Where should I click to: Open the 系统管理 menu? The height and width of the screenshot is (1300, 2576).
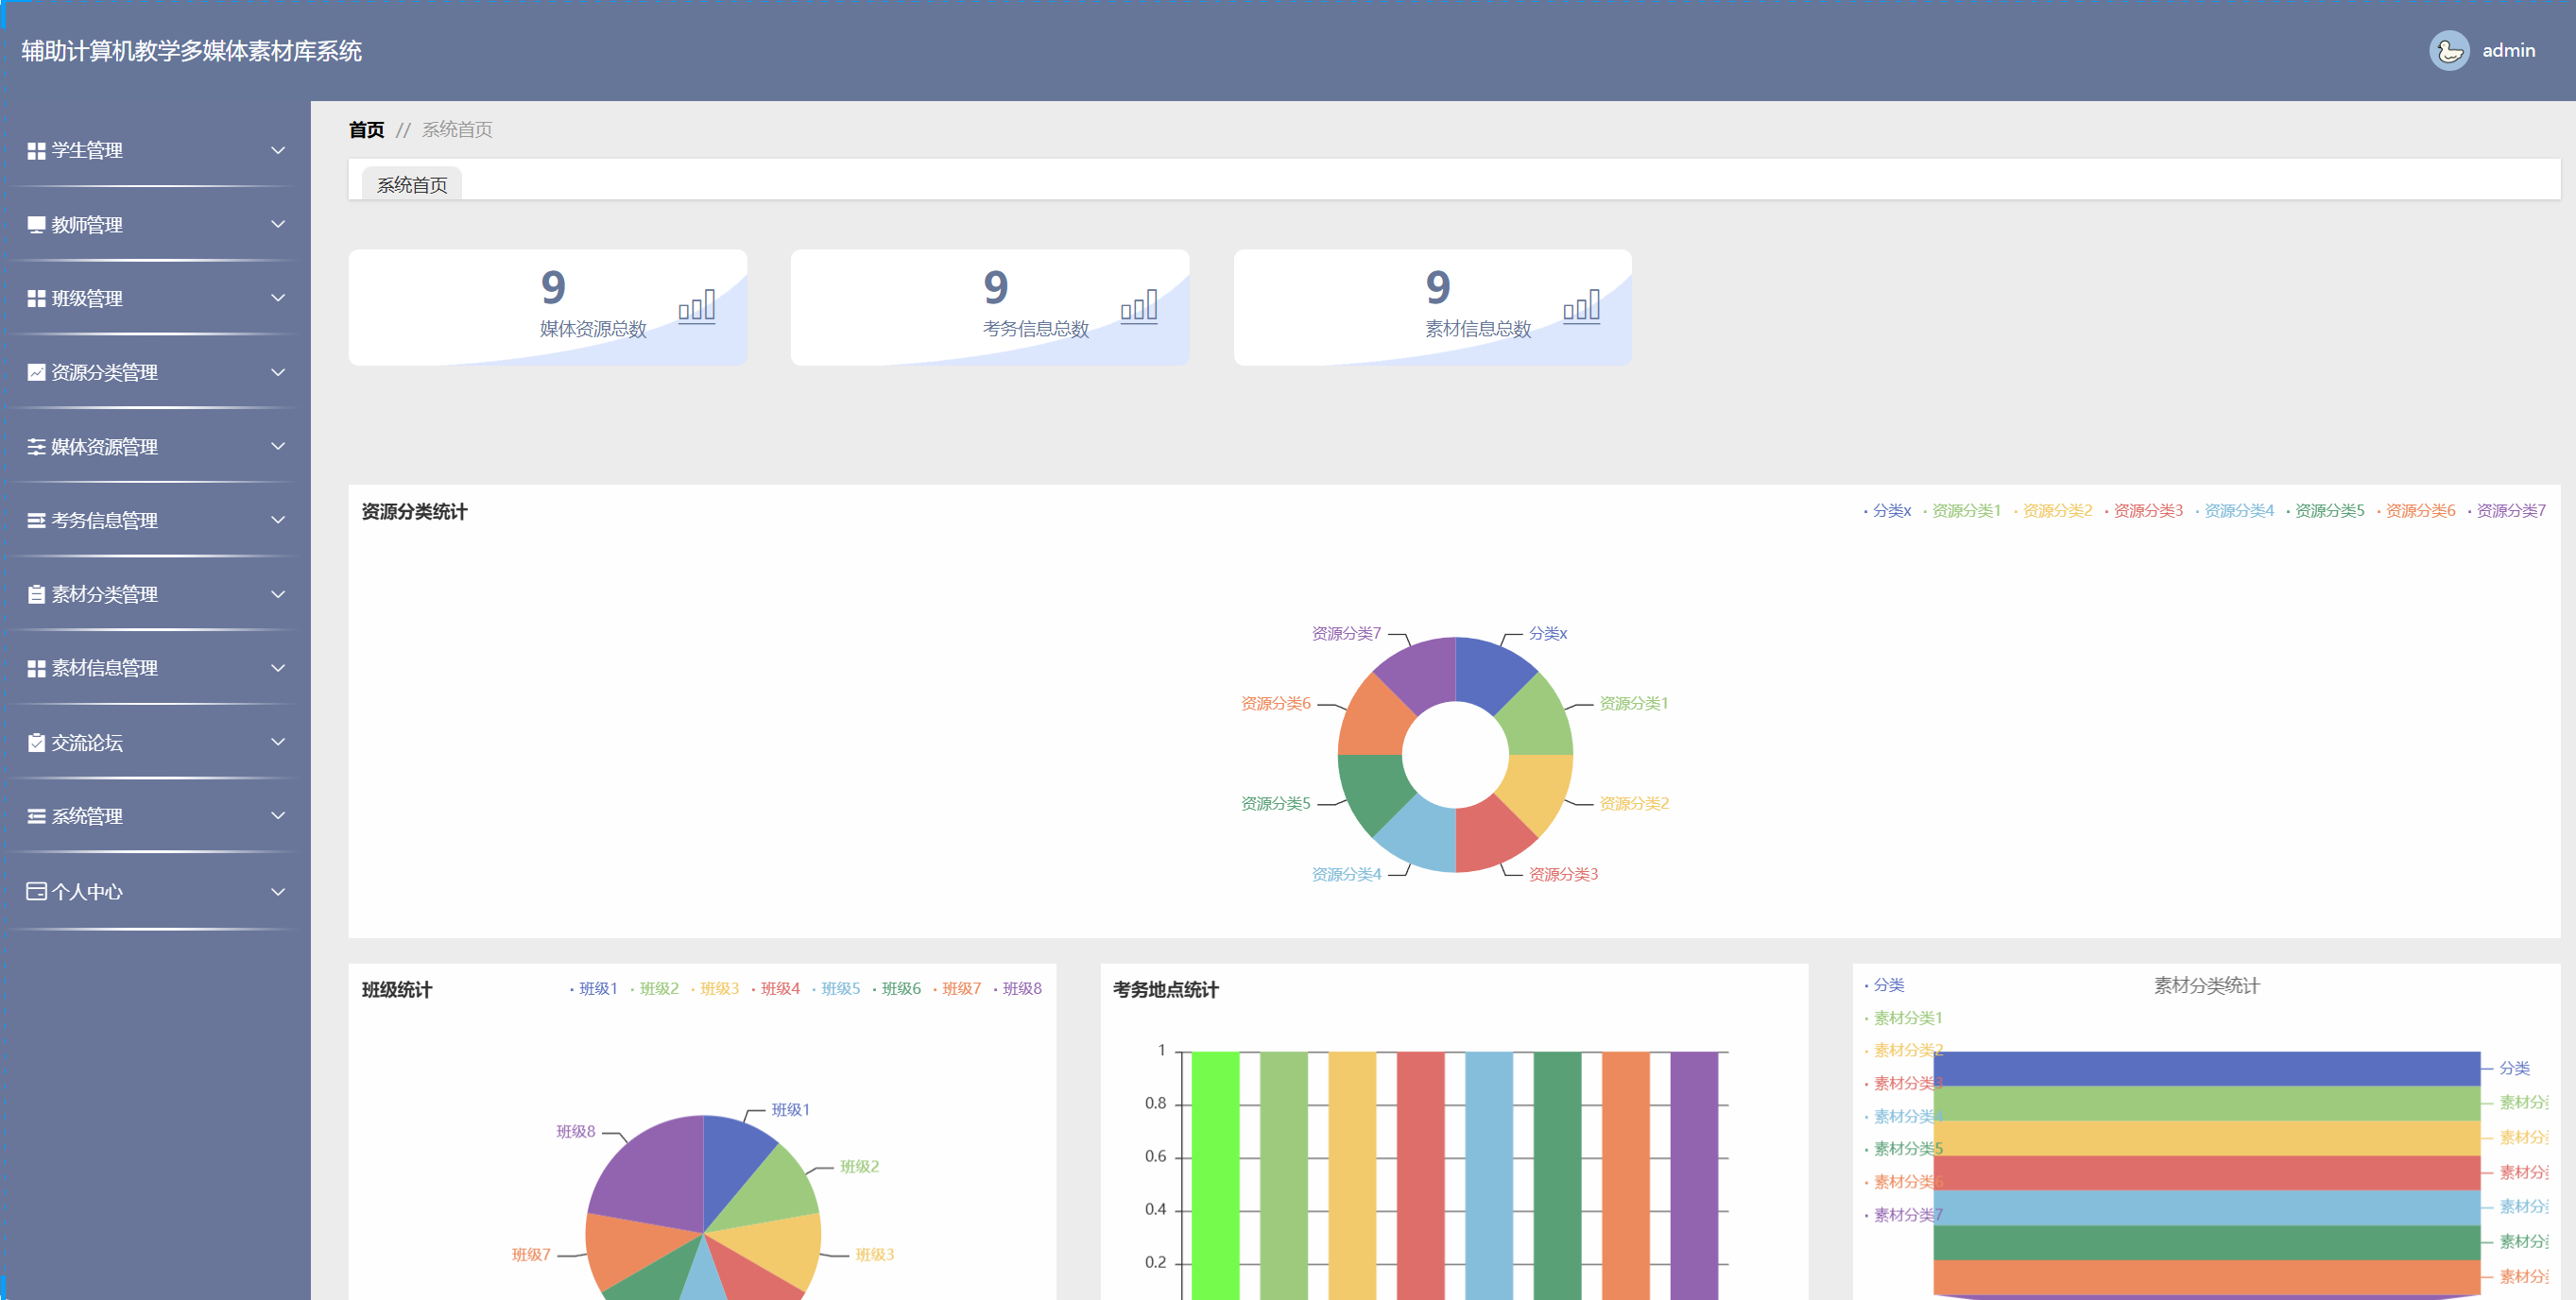155,817
